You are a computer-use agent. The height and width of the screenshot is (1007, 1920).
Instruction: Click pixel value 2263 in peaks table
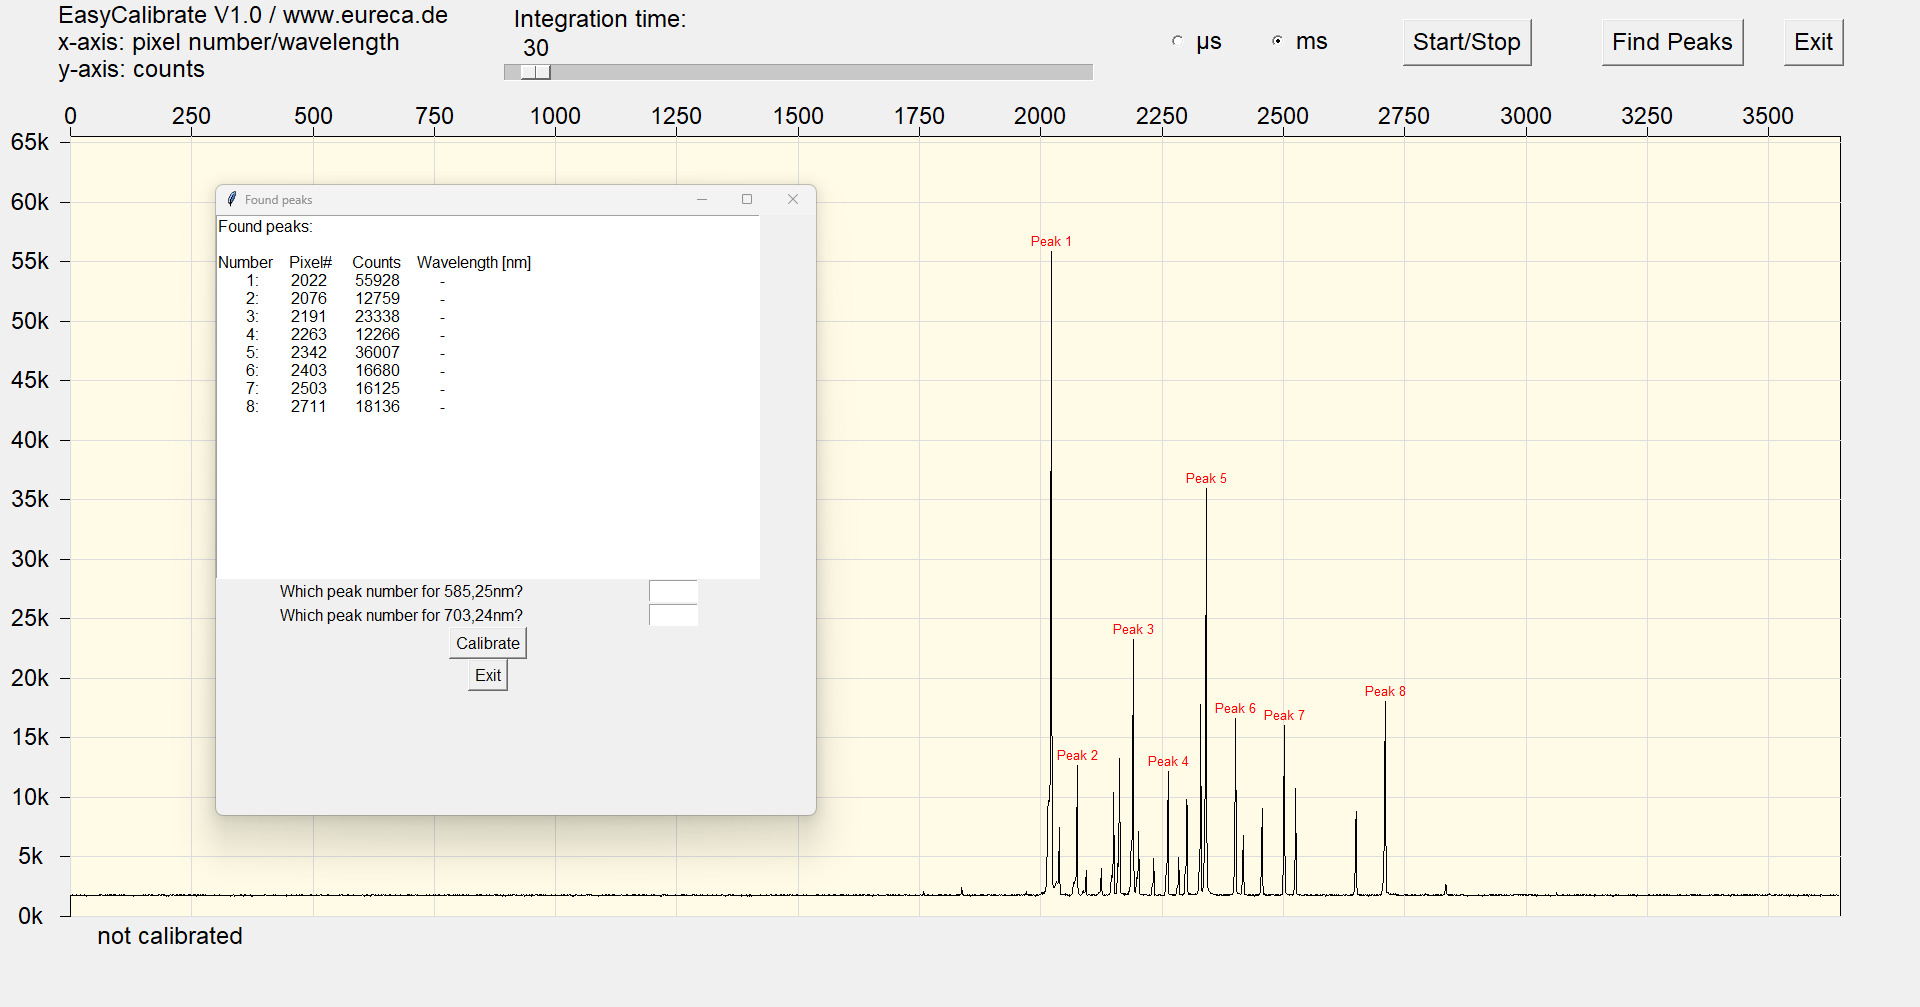(x=309, y=335)
